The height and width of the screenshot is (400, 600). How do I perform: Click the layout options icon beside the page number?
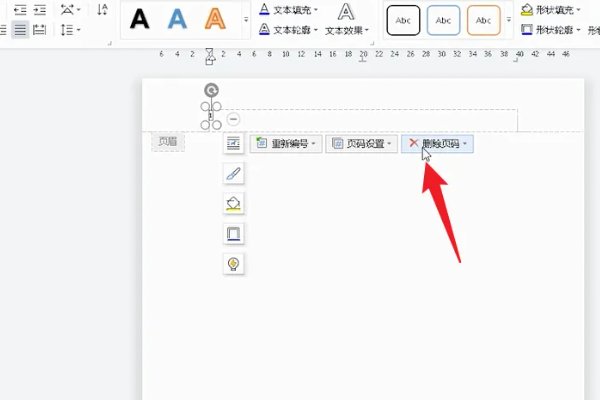tap(233, 144)
